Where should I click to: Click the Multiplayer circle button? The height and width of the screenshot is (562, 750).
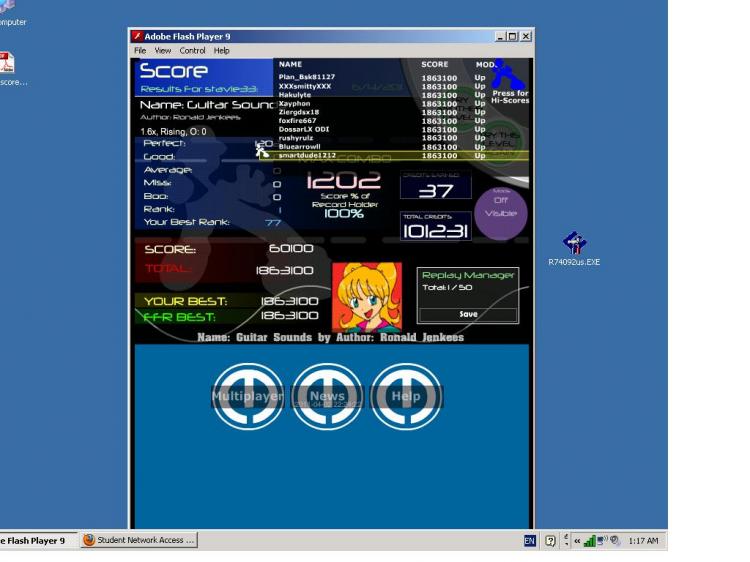248,396
